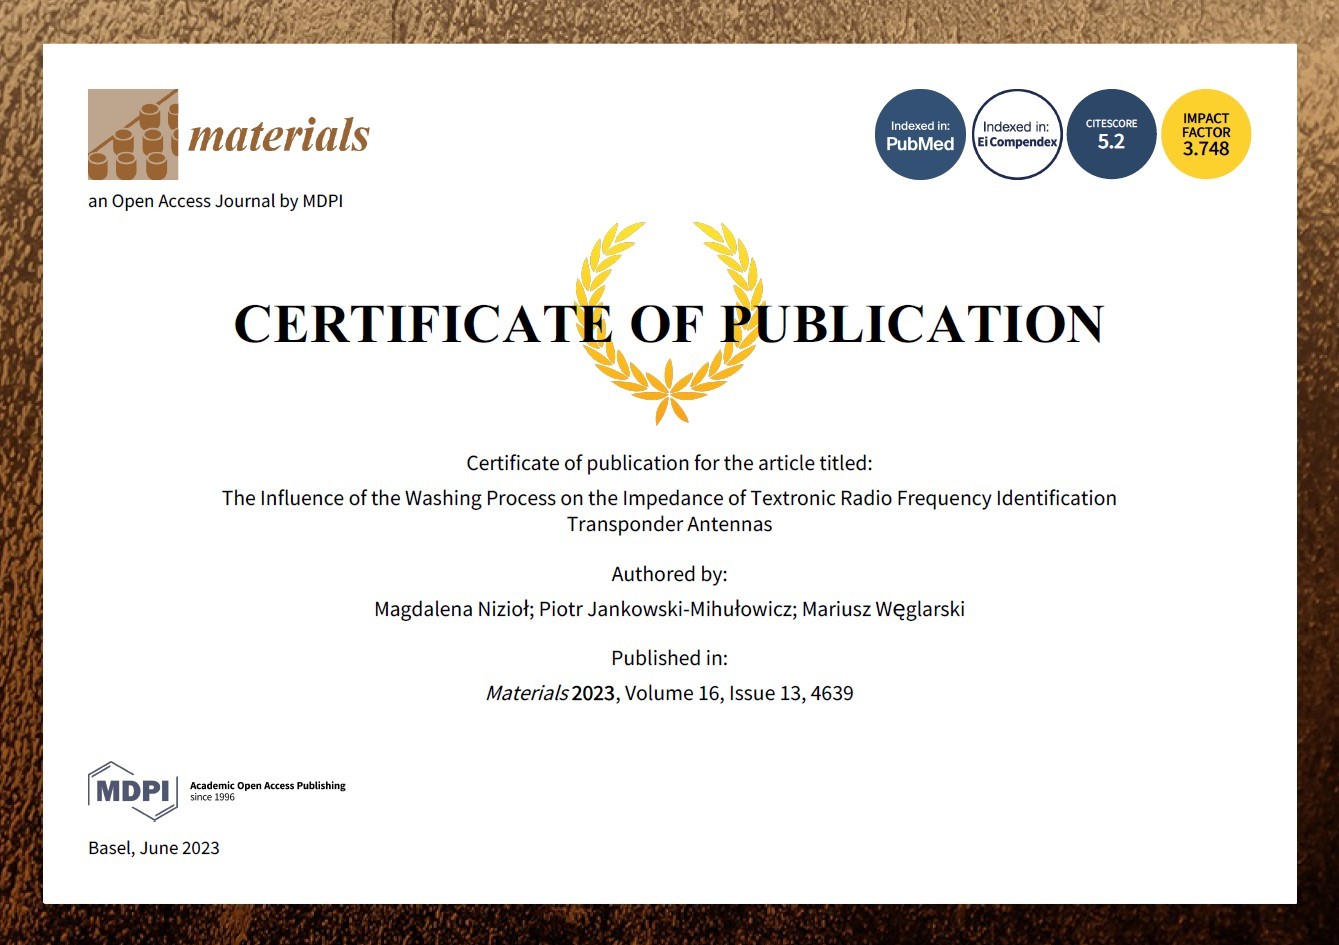The width and height of the screenshot is (1339, 945).
Task: Click author name Magdalena Nizioł
Action: 452,609
